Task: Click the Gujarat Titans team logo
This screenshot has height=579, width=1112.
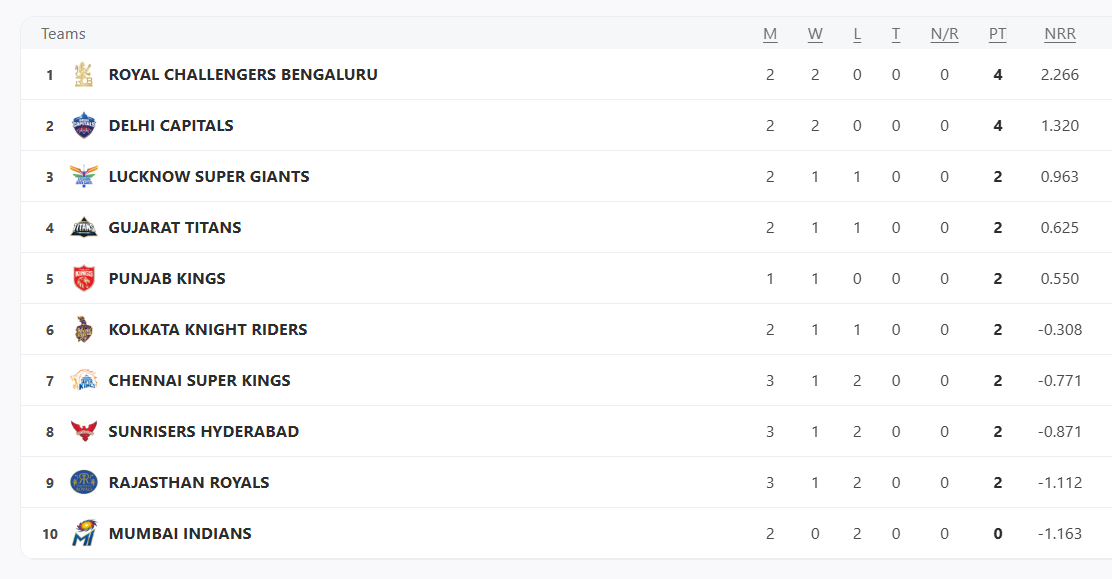Action: (84, 228)
